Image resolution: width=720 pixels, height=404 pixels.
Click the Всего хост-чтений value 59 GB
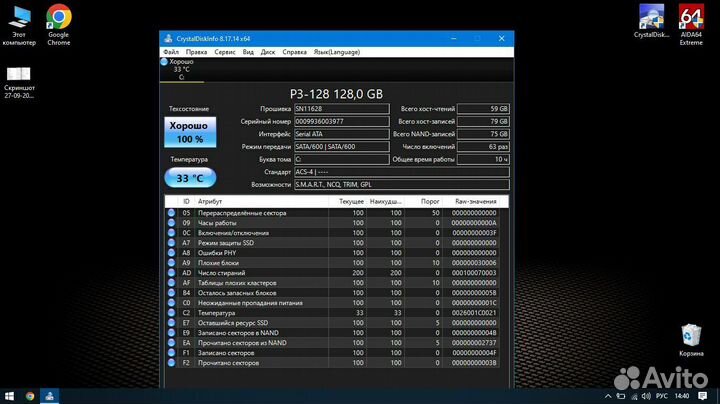click(483, 109)
